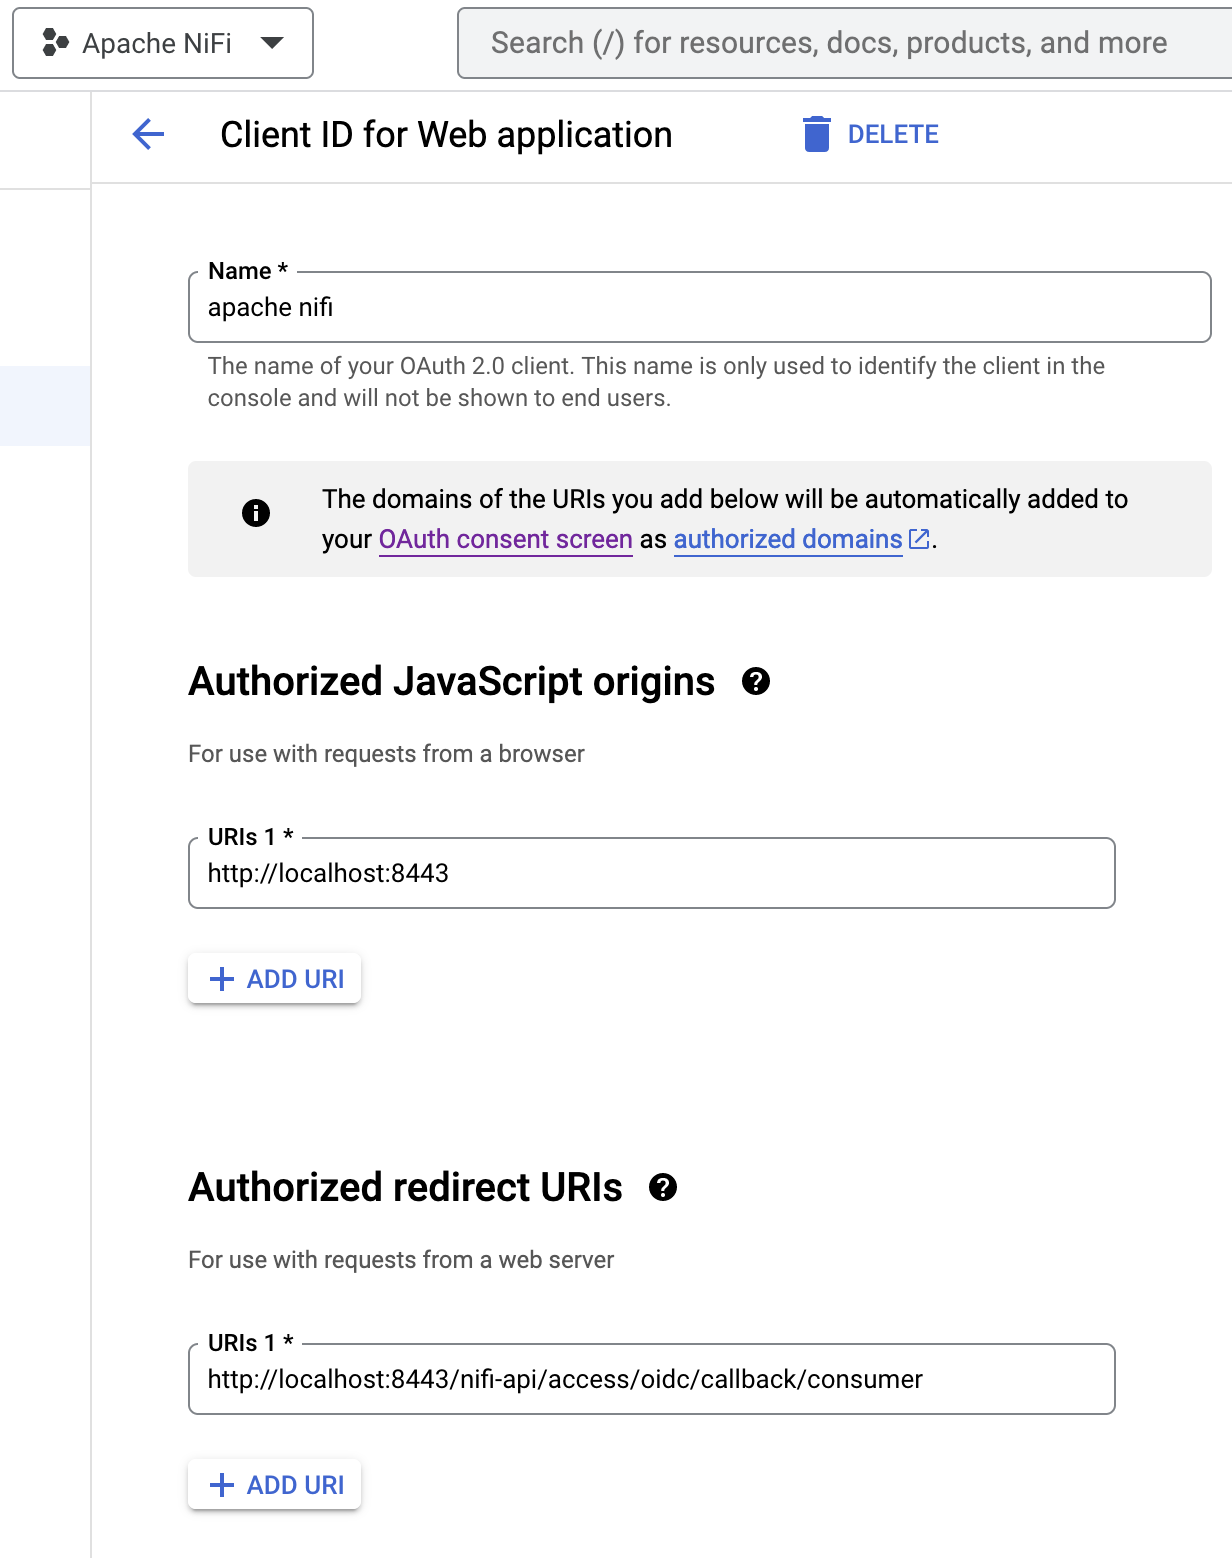This screenshot has width=1232, height=1558.
Task: Add another authorized redirect URI
Action: click(x=274, y=1485)
